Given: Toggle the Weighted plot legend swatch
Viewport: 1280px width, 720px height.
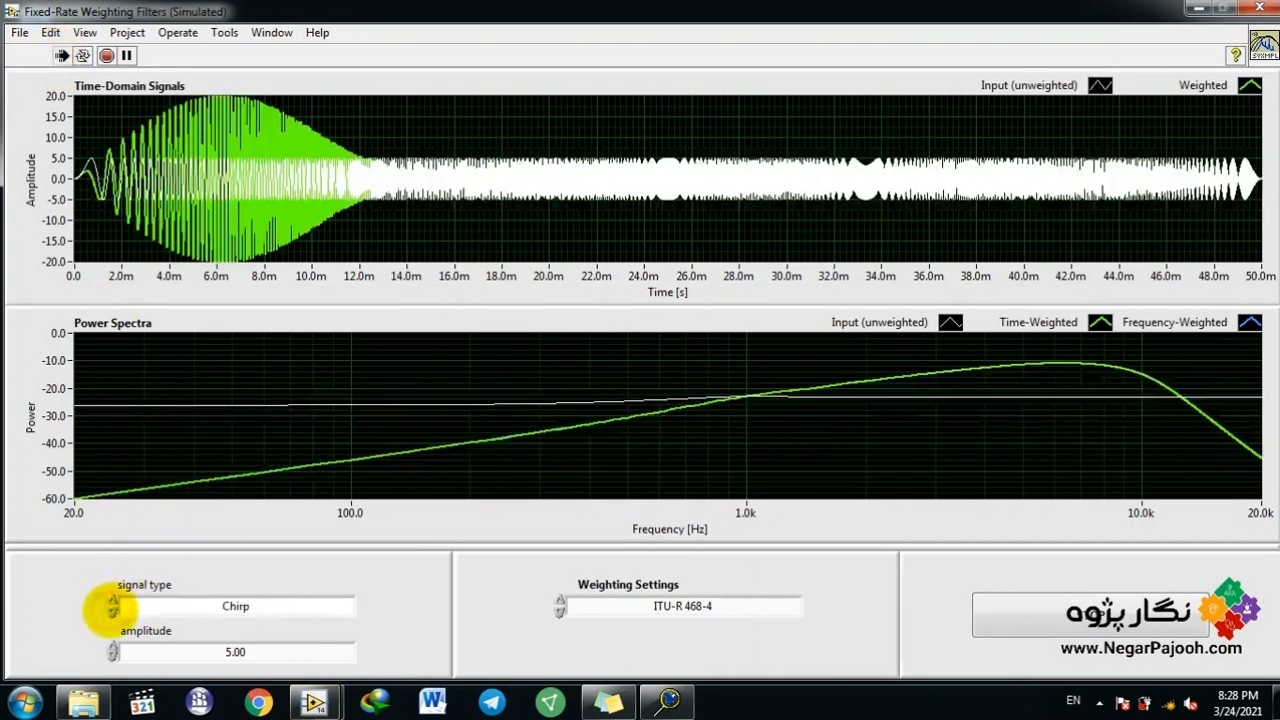Looking at the screenshot, I should coord(1250,86).
